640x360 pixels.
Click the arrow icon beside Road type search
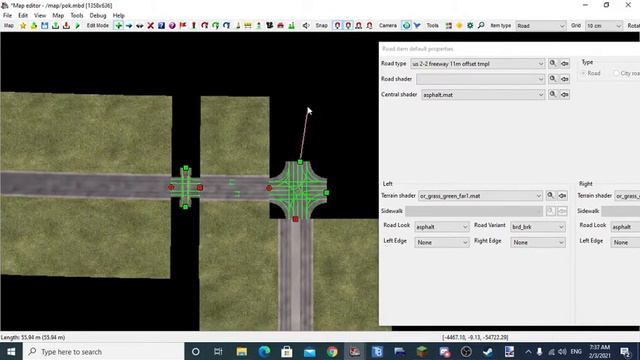point(565,64)
